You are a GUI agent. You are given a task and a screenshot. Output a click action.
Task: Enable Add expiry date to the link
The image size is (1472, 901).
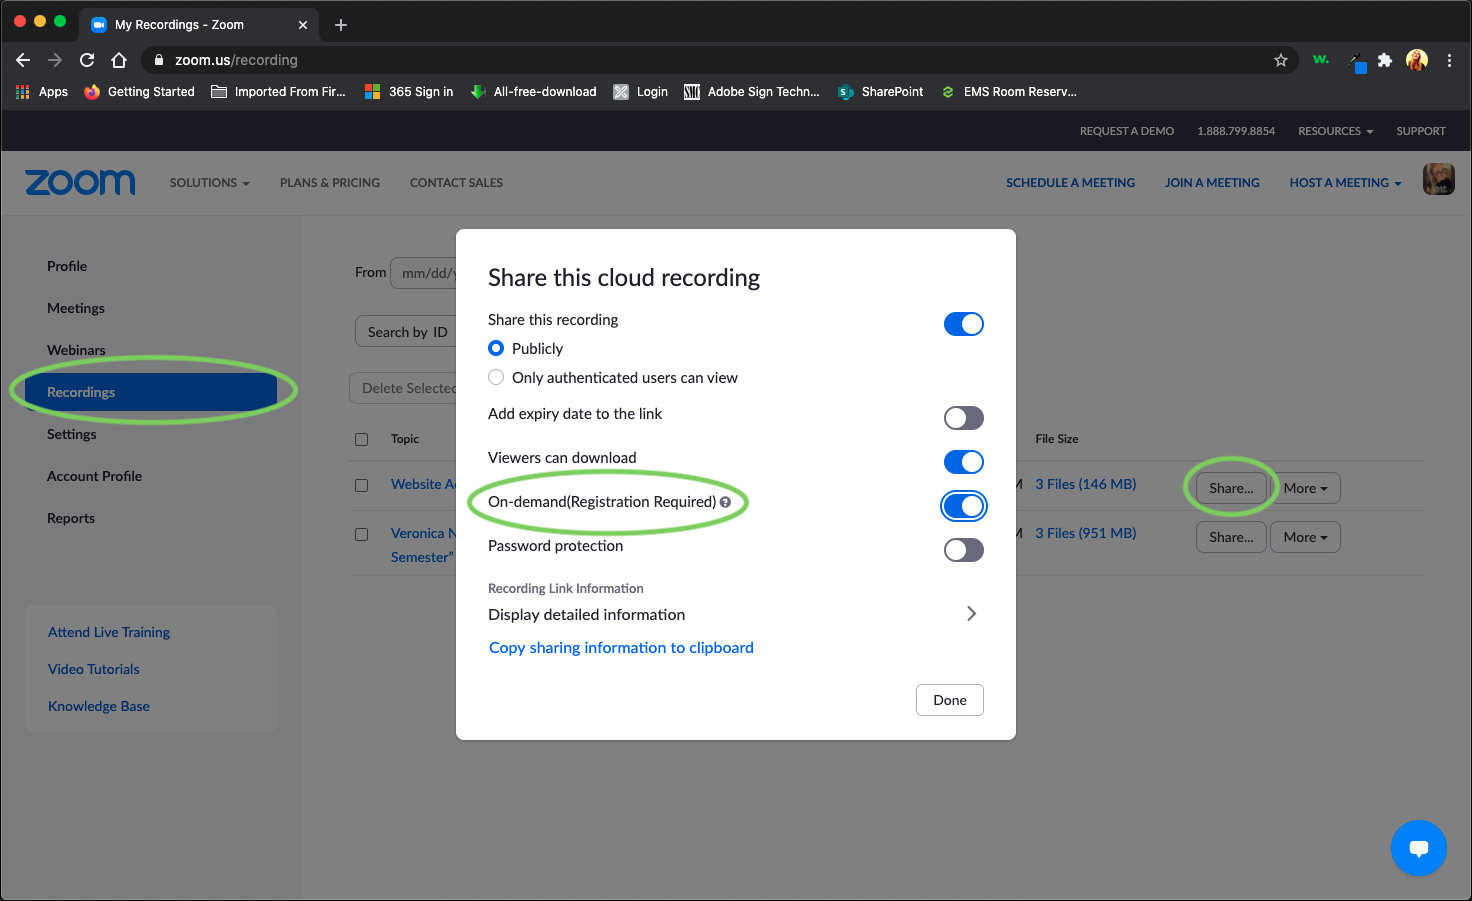(x=963, y=418)
